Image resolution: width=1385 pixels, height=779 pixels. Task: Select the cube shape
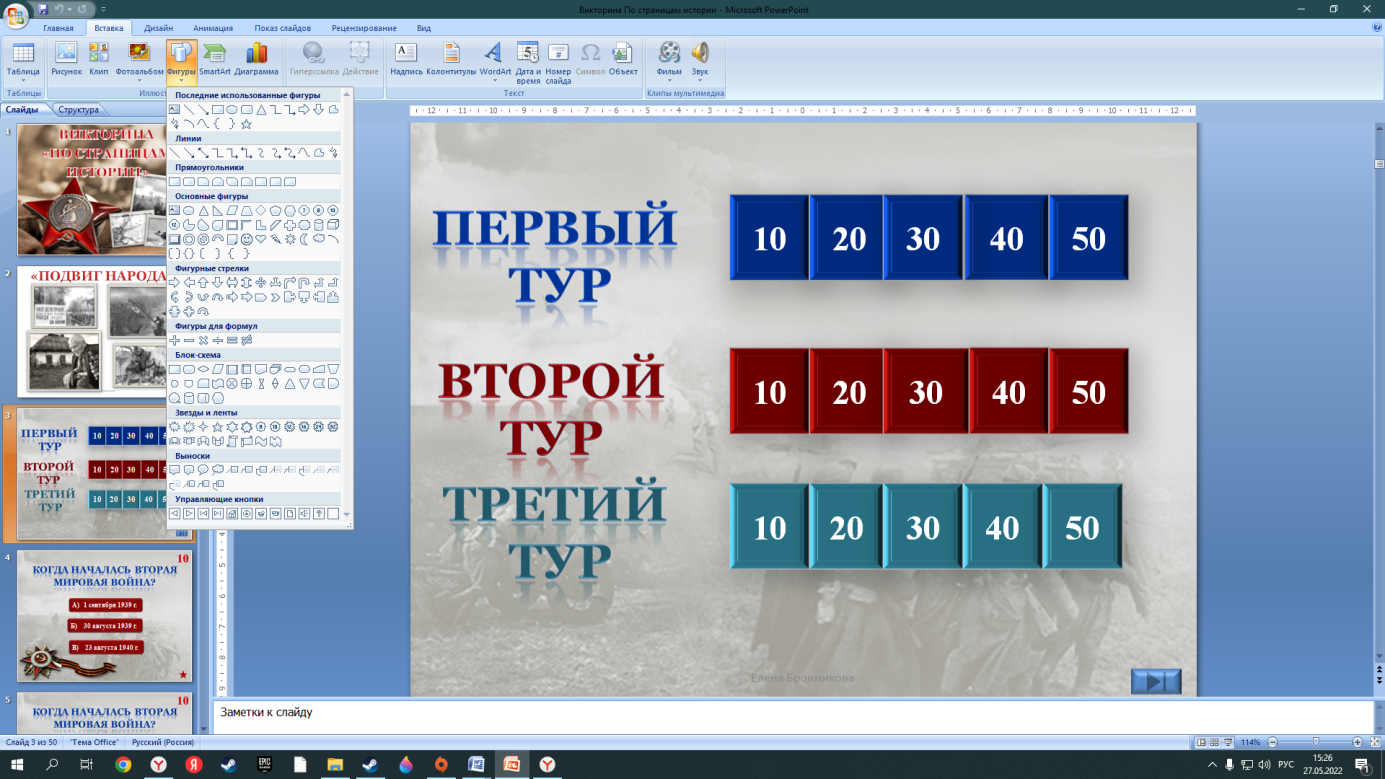coord(333,225)
